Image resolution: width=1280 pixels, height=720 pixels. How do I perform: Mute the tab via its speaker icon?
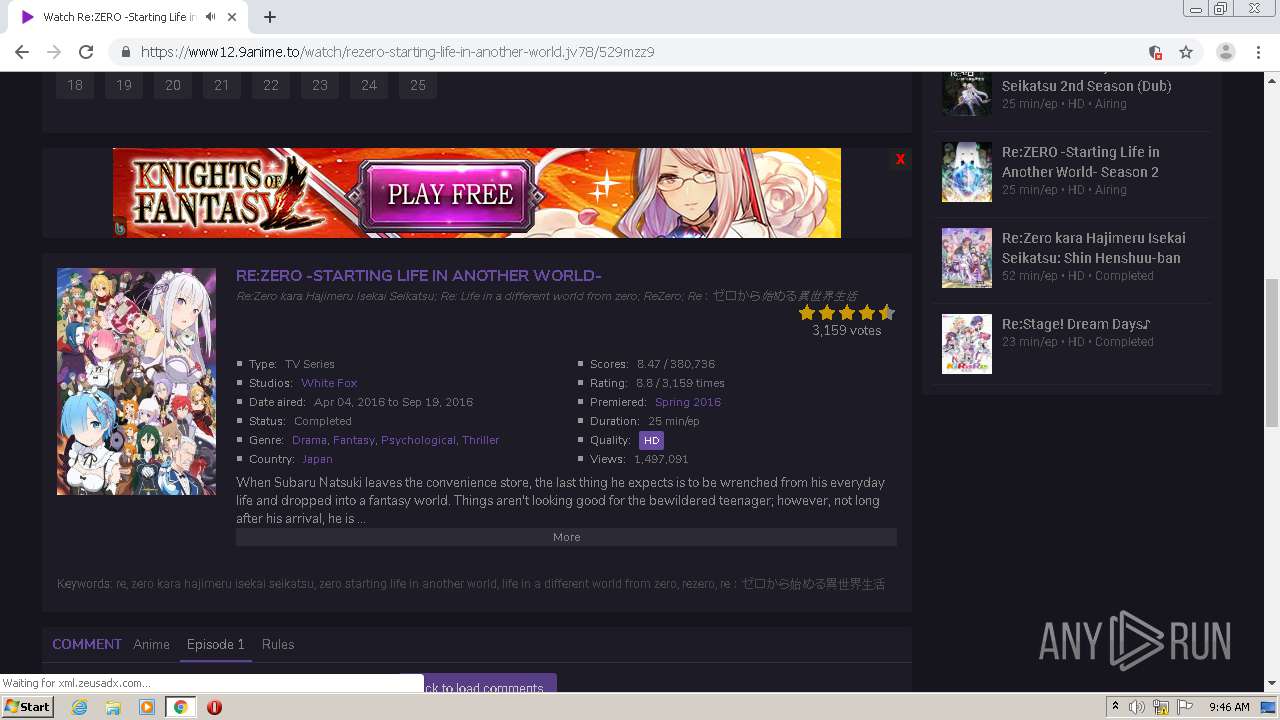tap(210, 17)
